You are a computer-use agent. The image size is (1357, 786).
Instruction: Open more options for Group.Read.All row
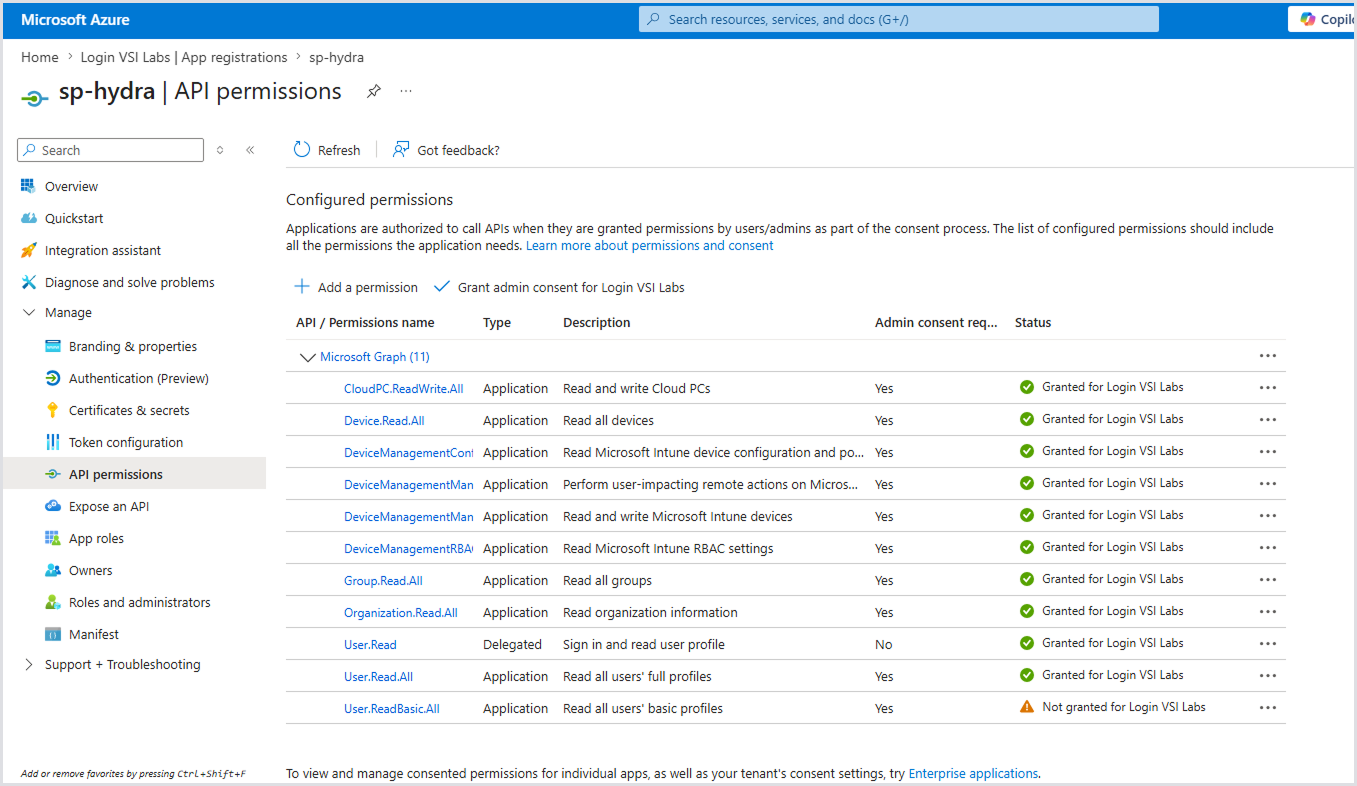tap(1268, 580)
